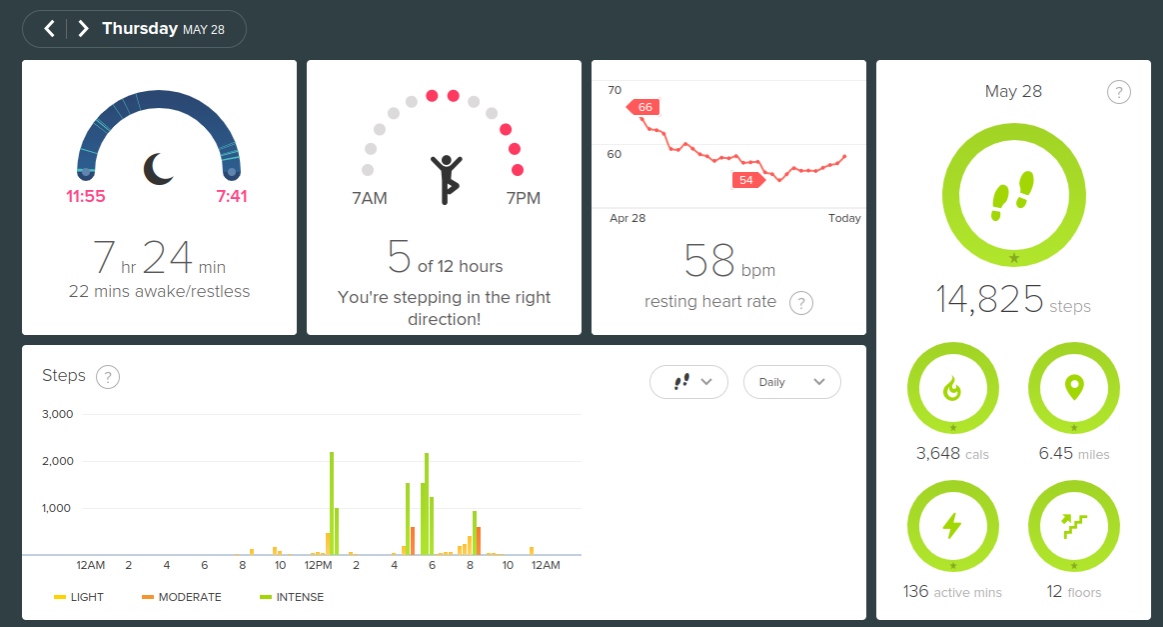Screen dimensions: 1163x627
Task: Click the 14,825 steps count
Action: (x=1013, y=299)
